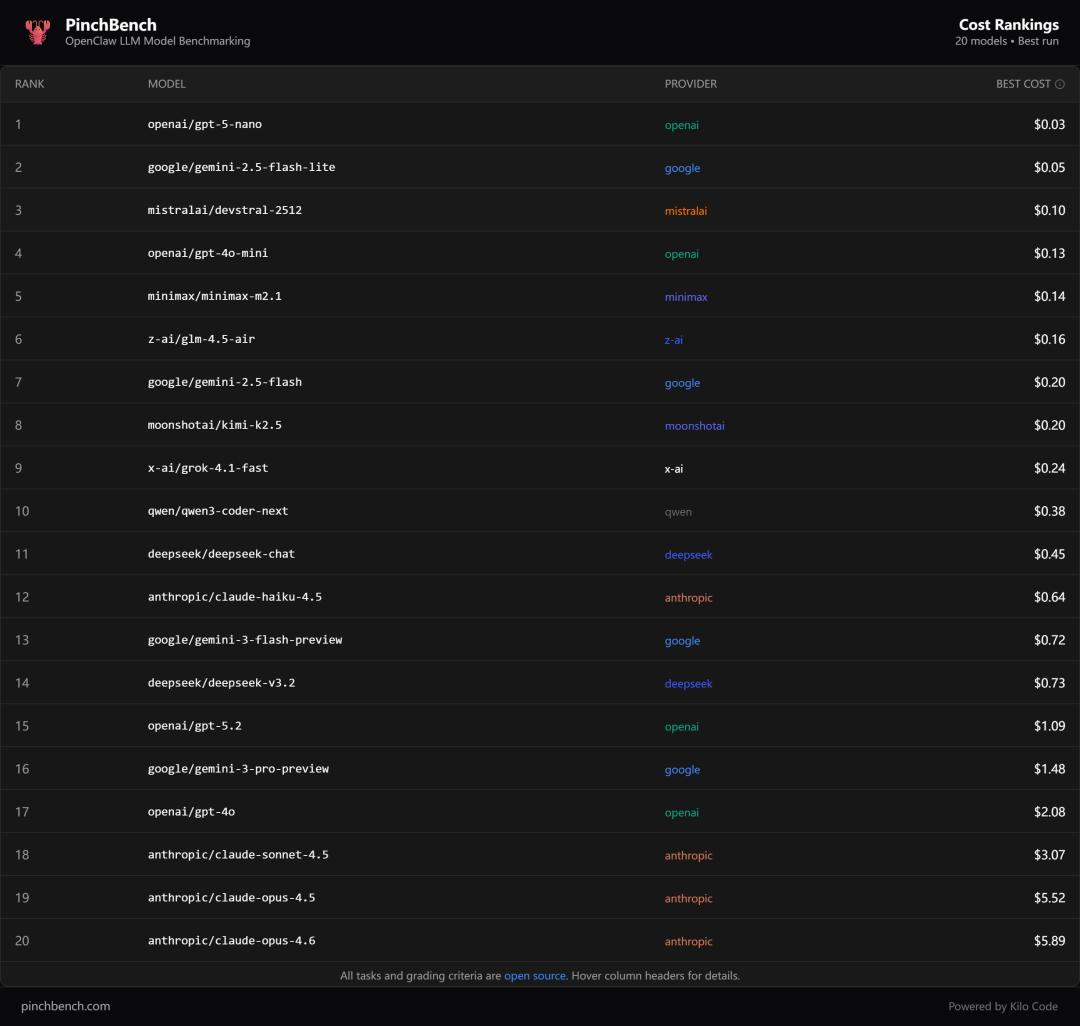Select minimax/minimax-m2.1 model

point(214,296)
